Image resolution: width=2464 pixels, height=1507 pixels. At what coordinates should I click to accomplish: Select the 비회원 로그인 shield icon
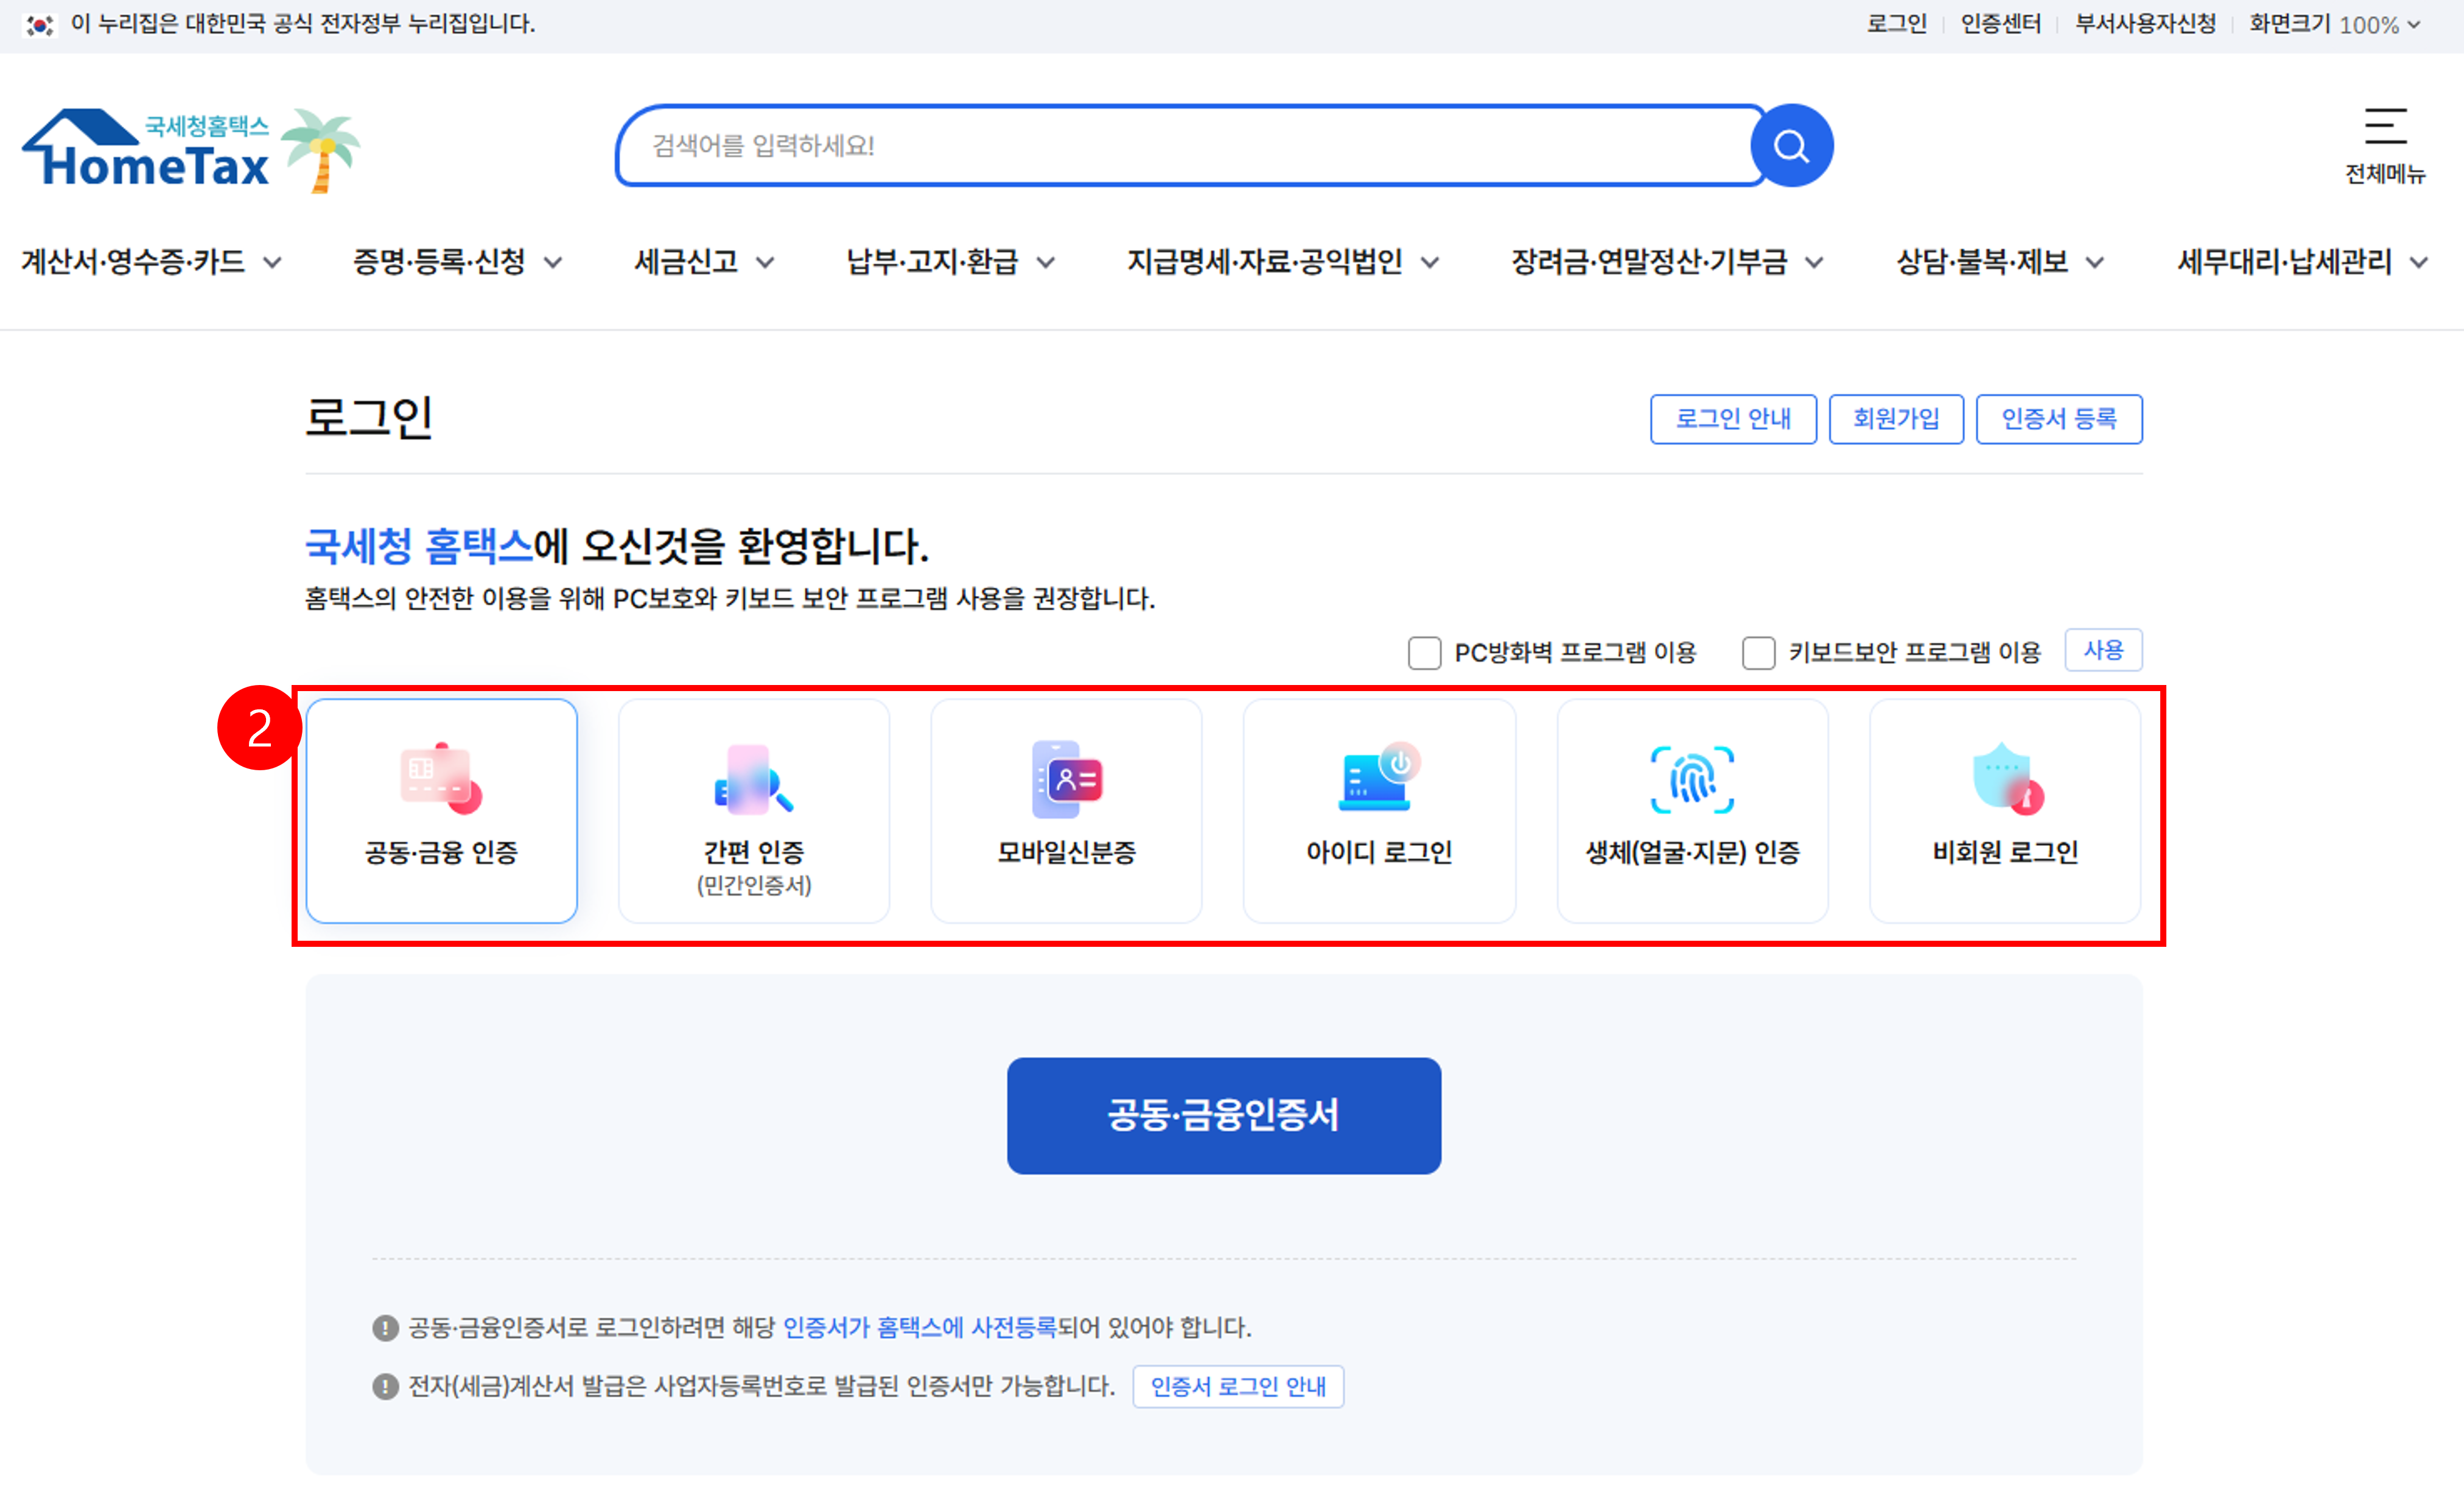pos(2005,779)
